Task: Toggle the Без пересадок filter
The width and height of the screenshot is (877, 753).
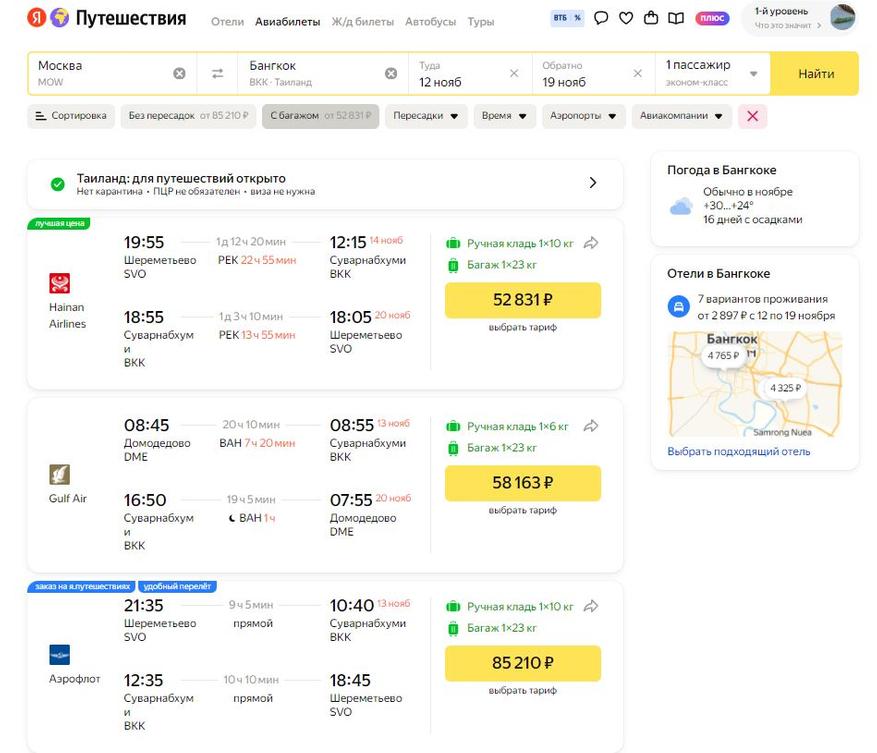Action: [188, 116]
